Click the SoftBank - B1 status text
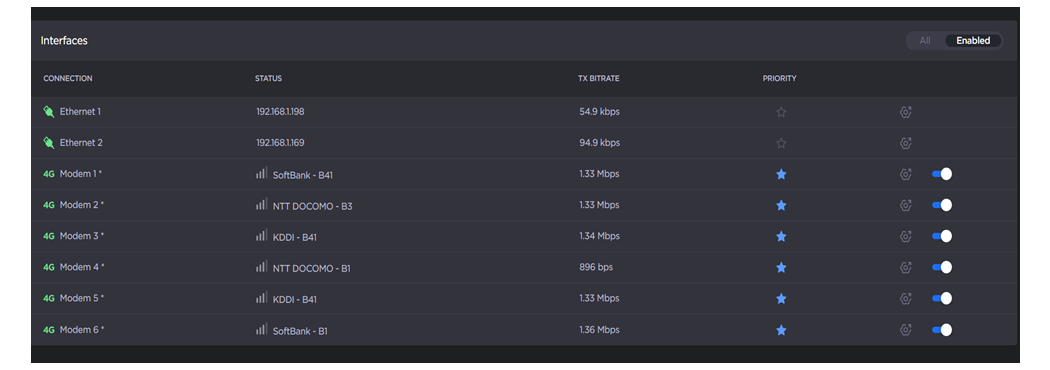 [x=300, y=331]
